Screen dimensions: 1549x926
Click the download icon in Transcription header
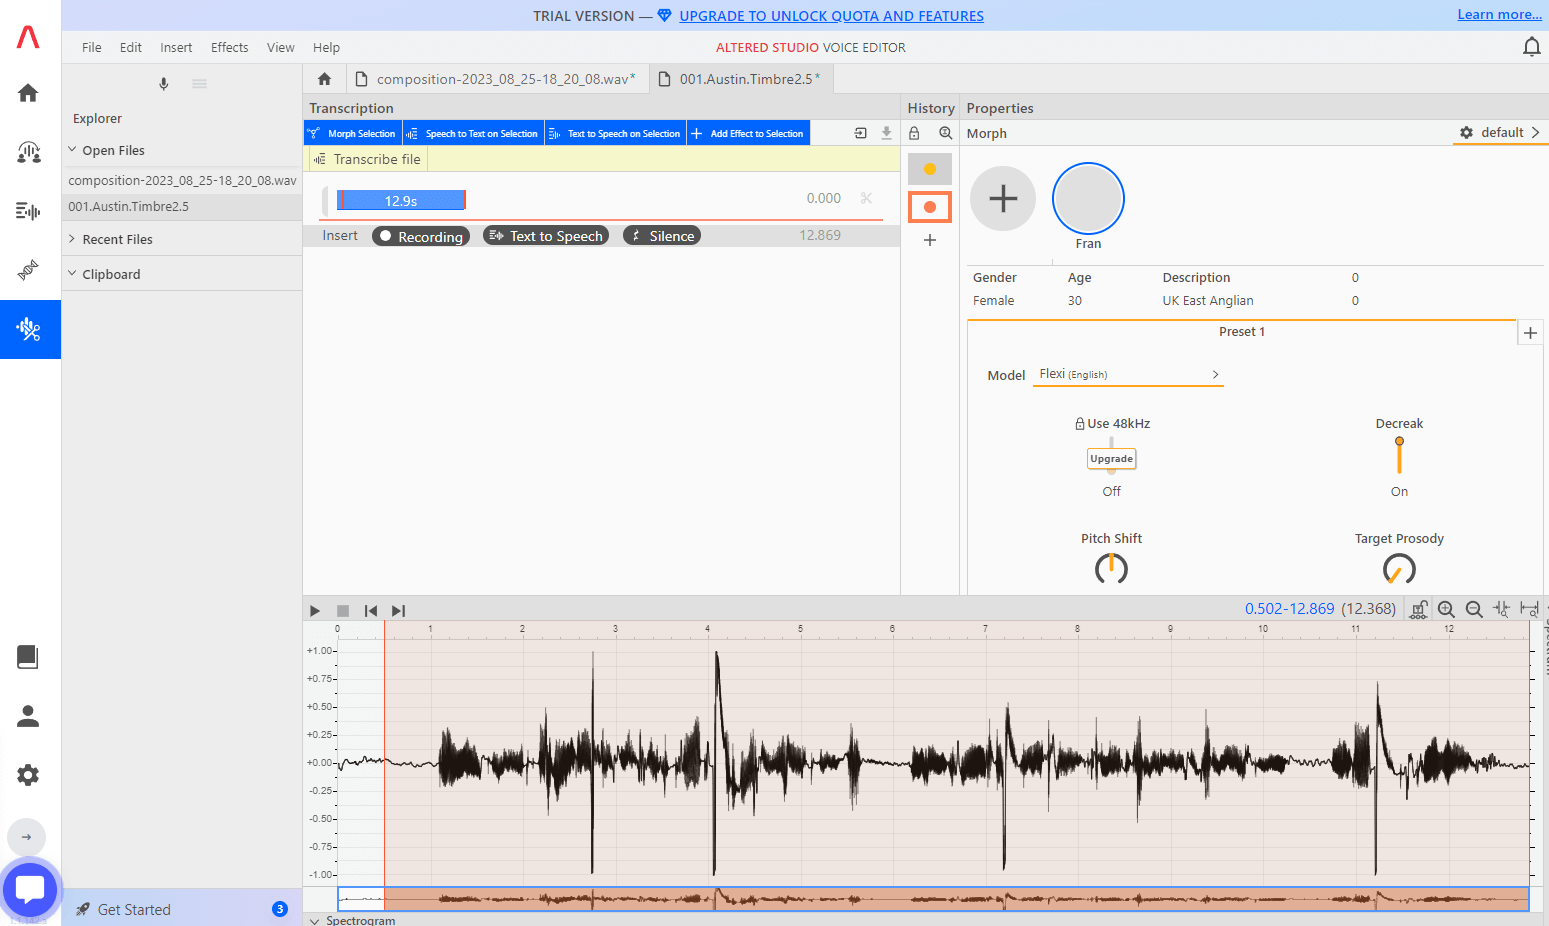click(886, 133)
